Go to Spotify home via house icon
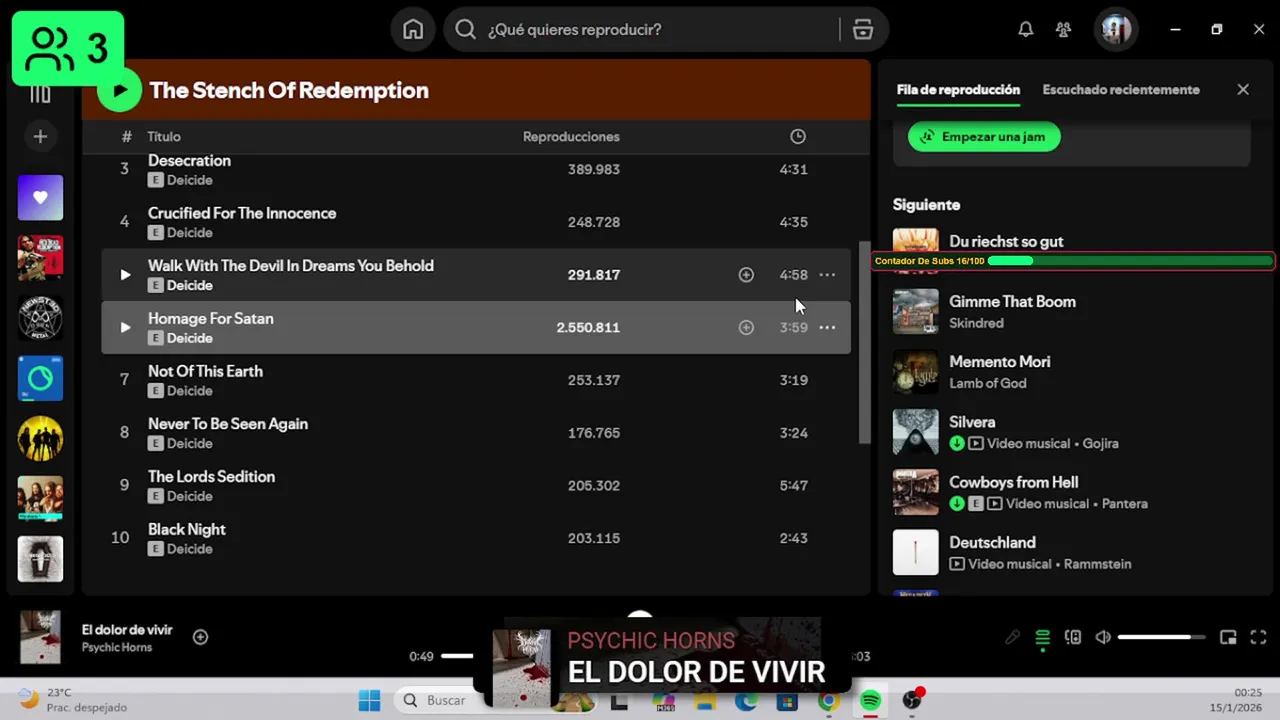The image size is (1280, 720). 413,30
